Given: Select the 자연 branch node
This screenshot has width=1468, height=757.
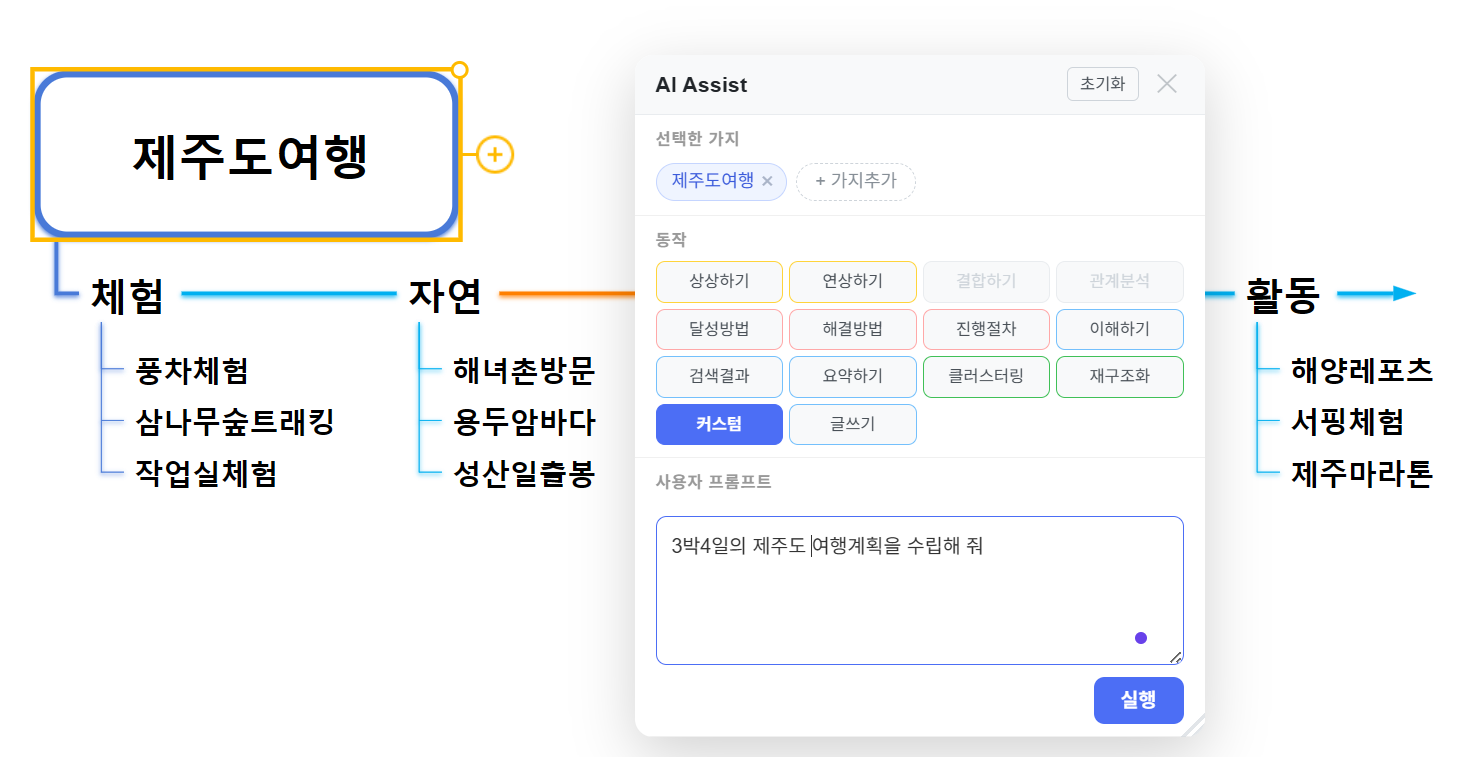Looking at the screenshot, I should 443,296.
